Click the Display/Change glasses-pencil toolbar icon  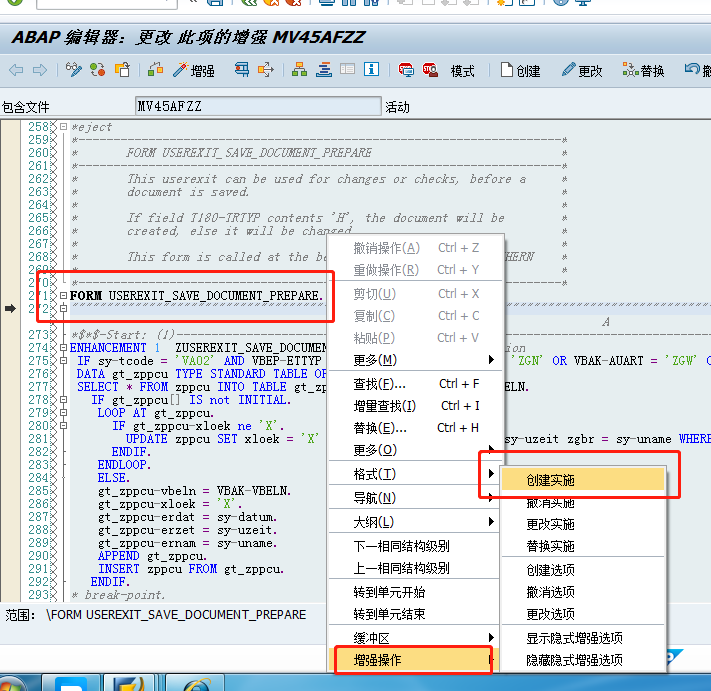pos(74,70)
